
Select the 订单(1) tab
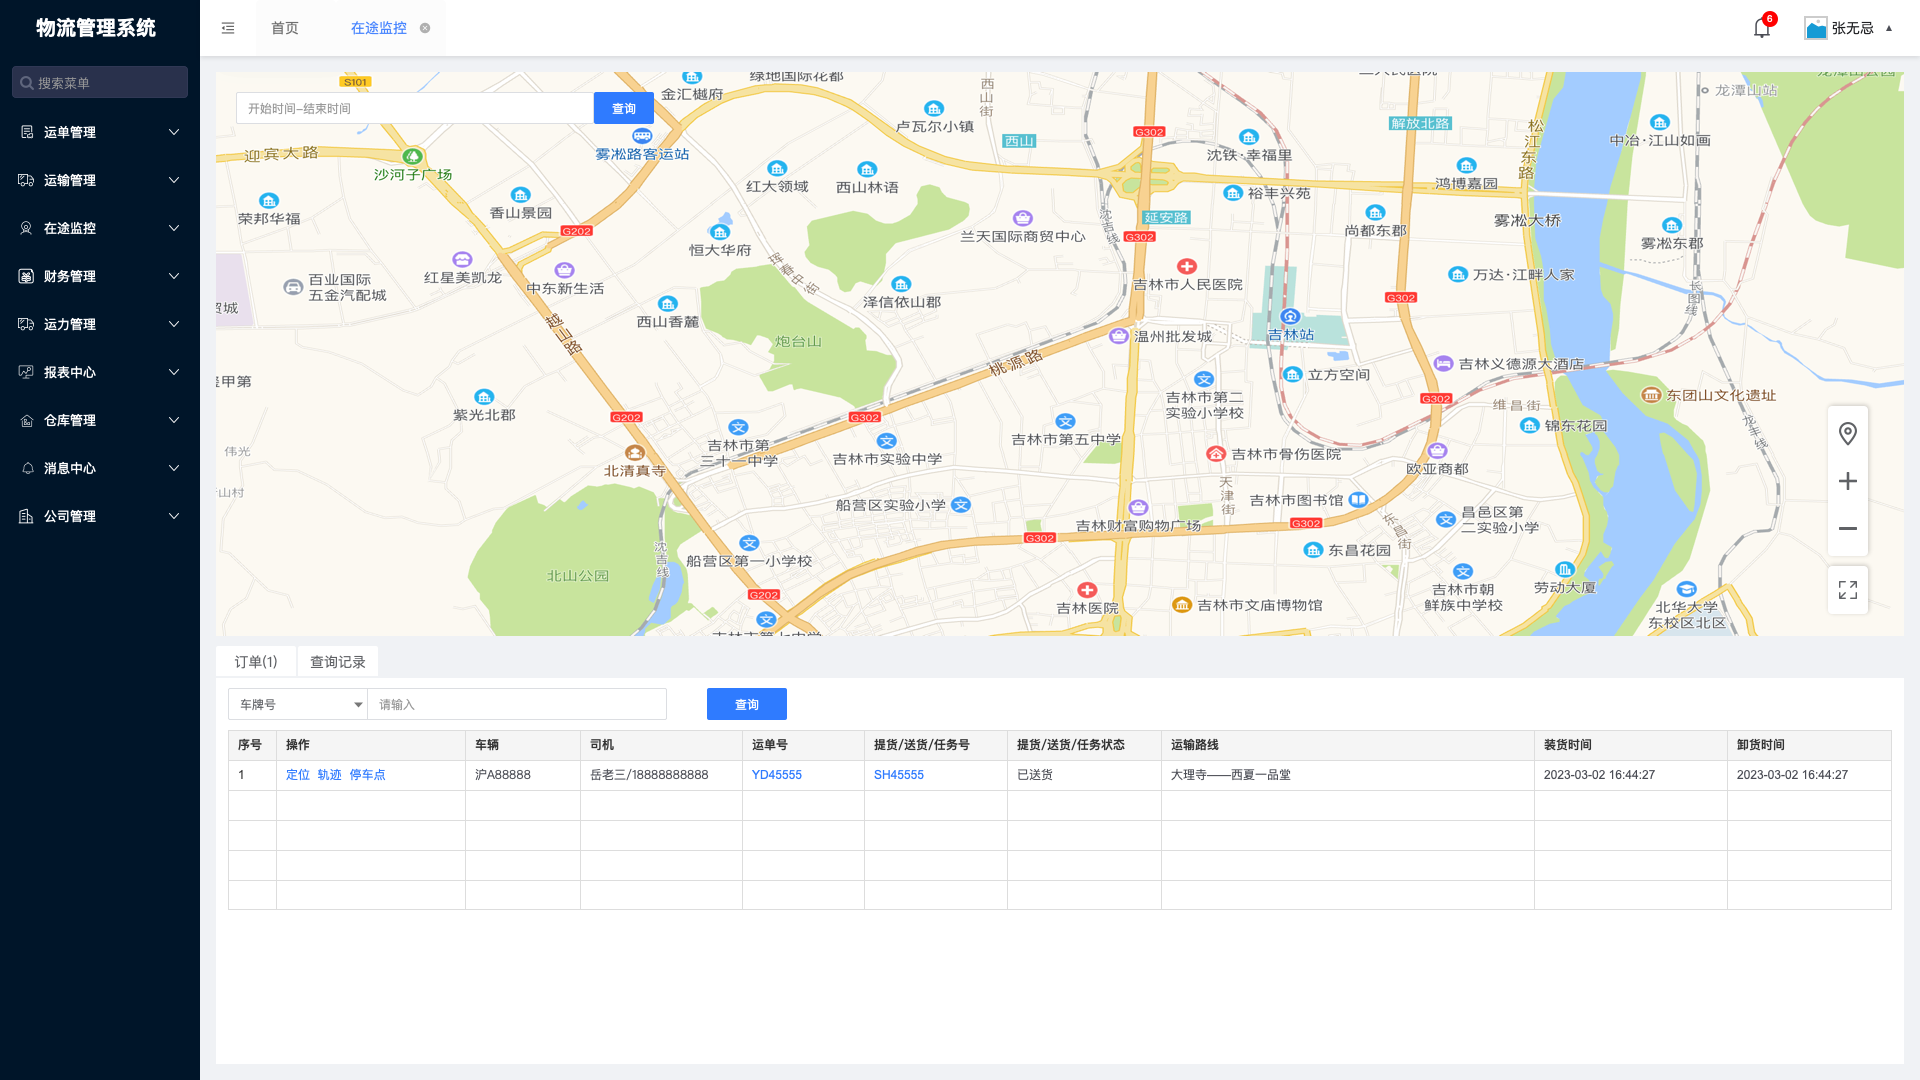coord(256,662)
